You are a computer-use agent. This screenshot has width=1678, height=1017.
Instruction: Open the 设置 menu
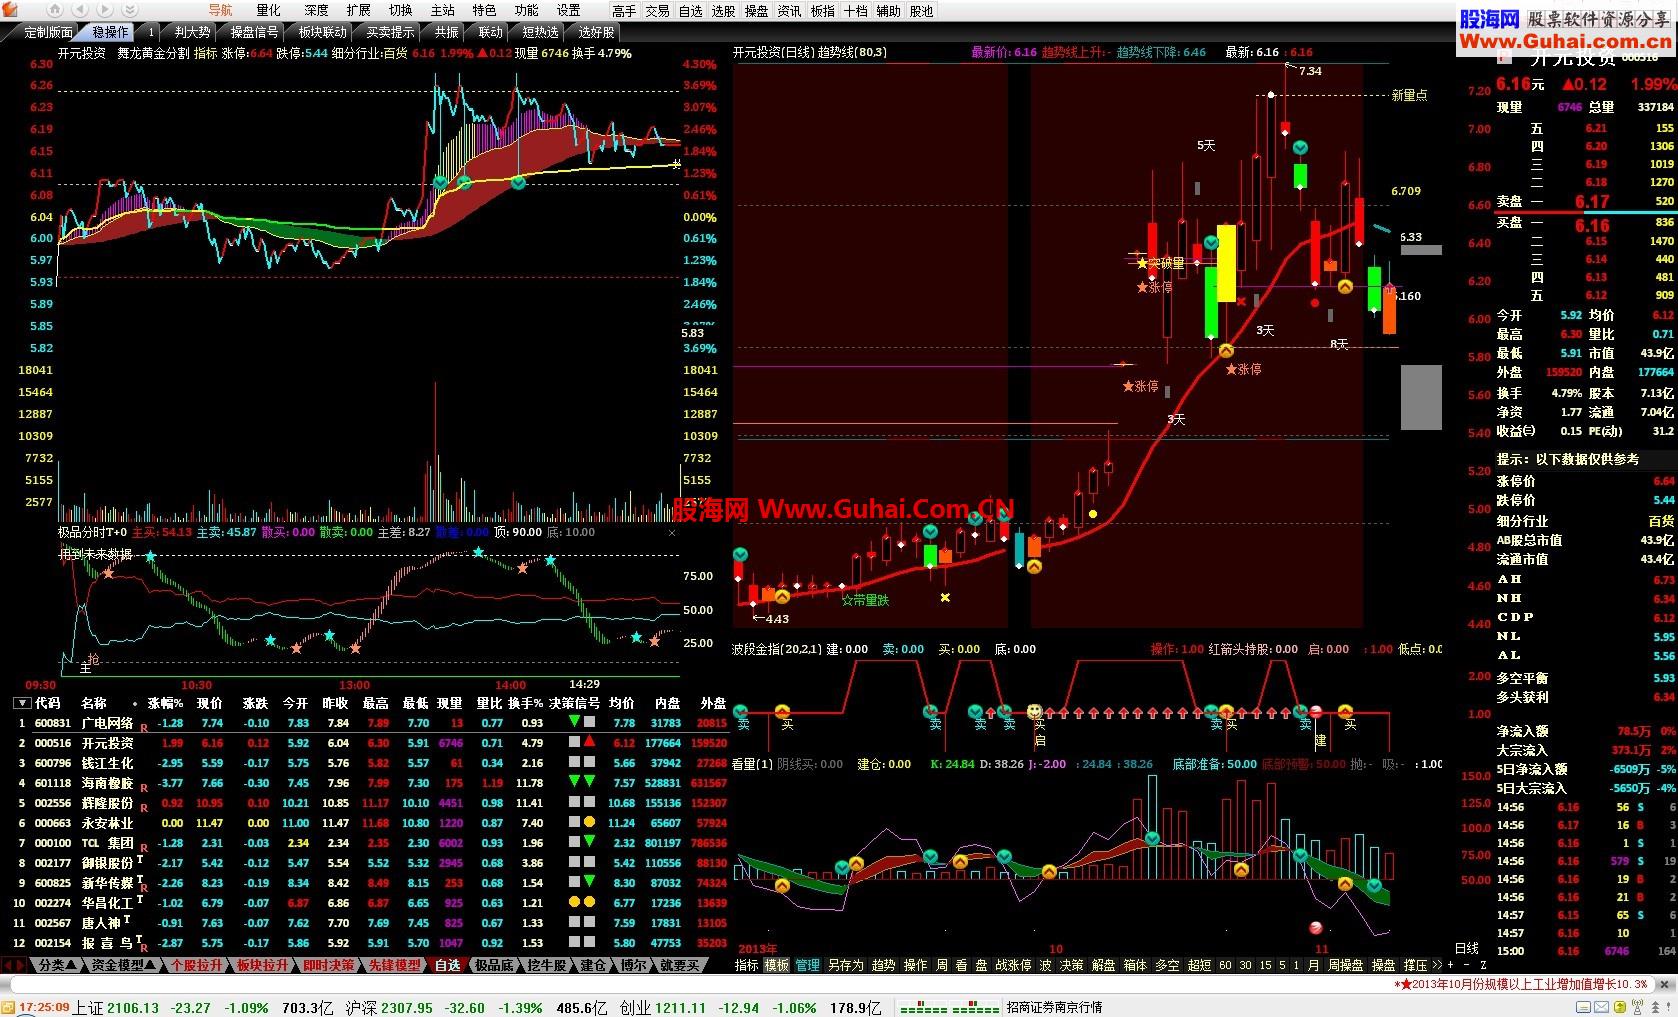tap(568, 10)
